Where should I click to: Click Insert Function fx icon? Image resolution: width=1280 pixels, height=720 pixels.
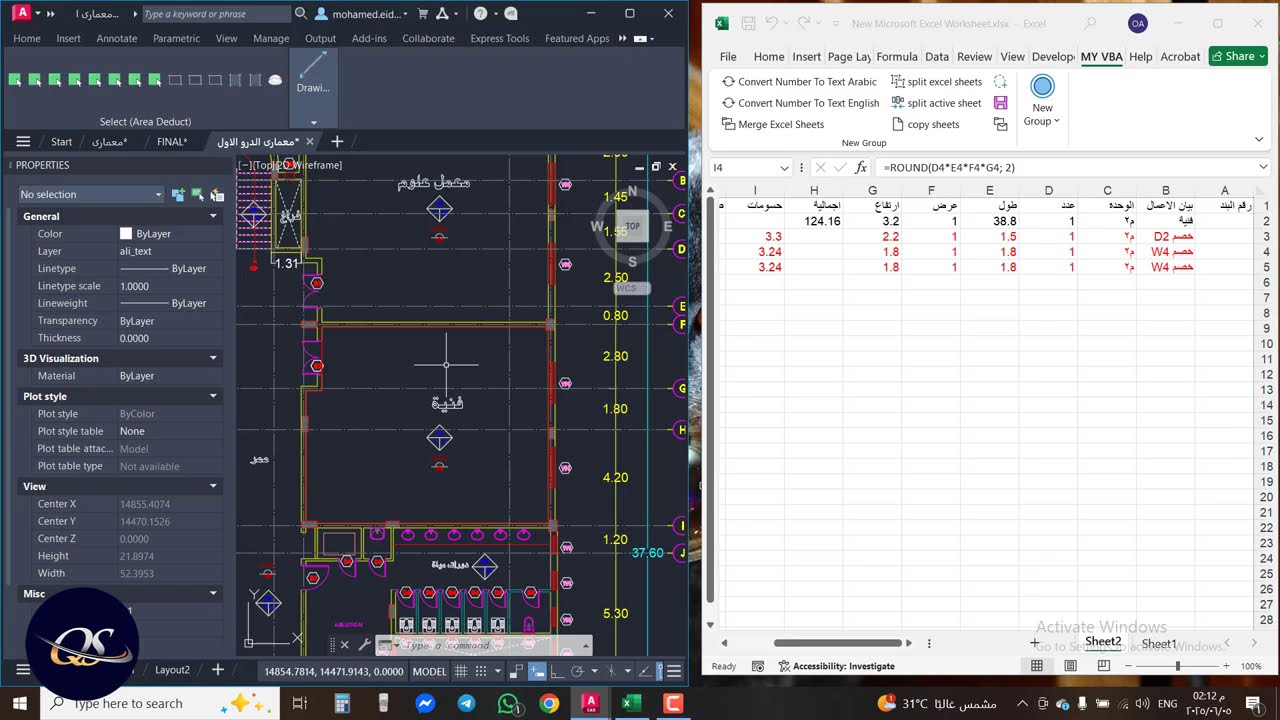[x=861, y=167]
